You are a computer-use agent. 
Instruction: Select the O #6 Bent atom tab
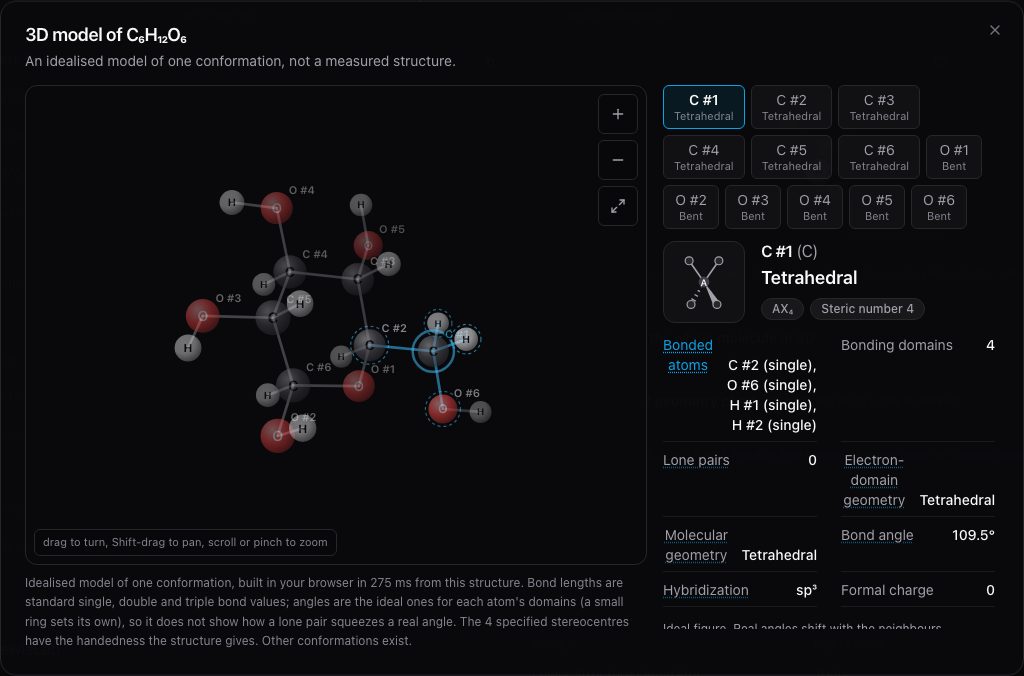938,208
